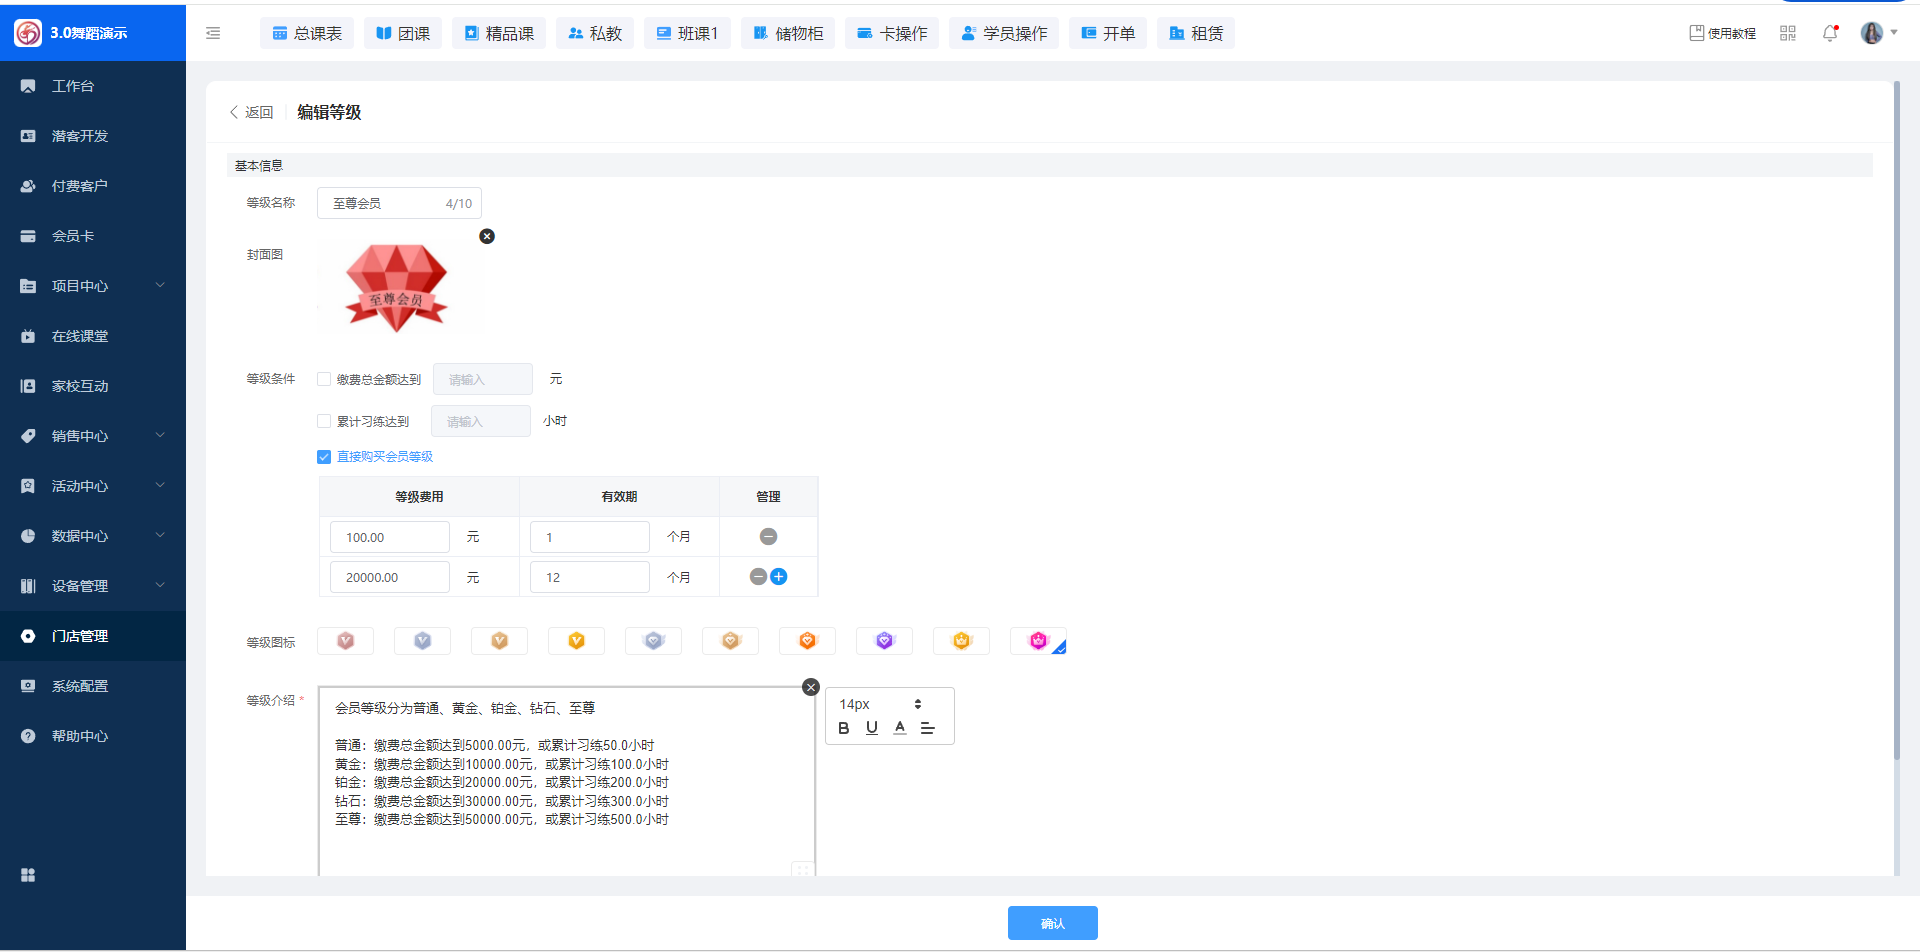Toggle underline formatting in editor toolbar

pos(872,728)
